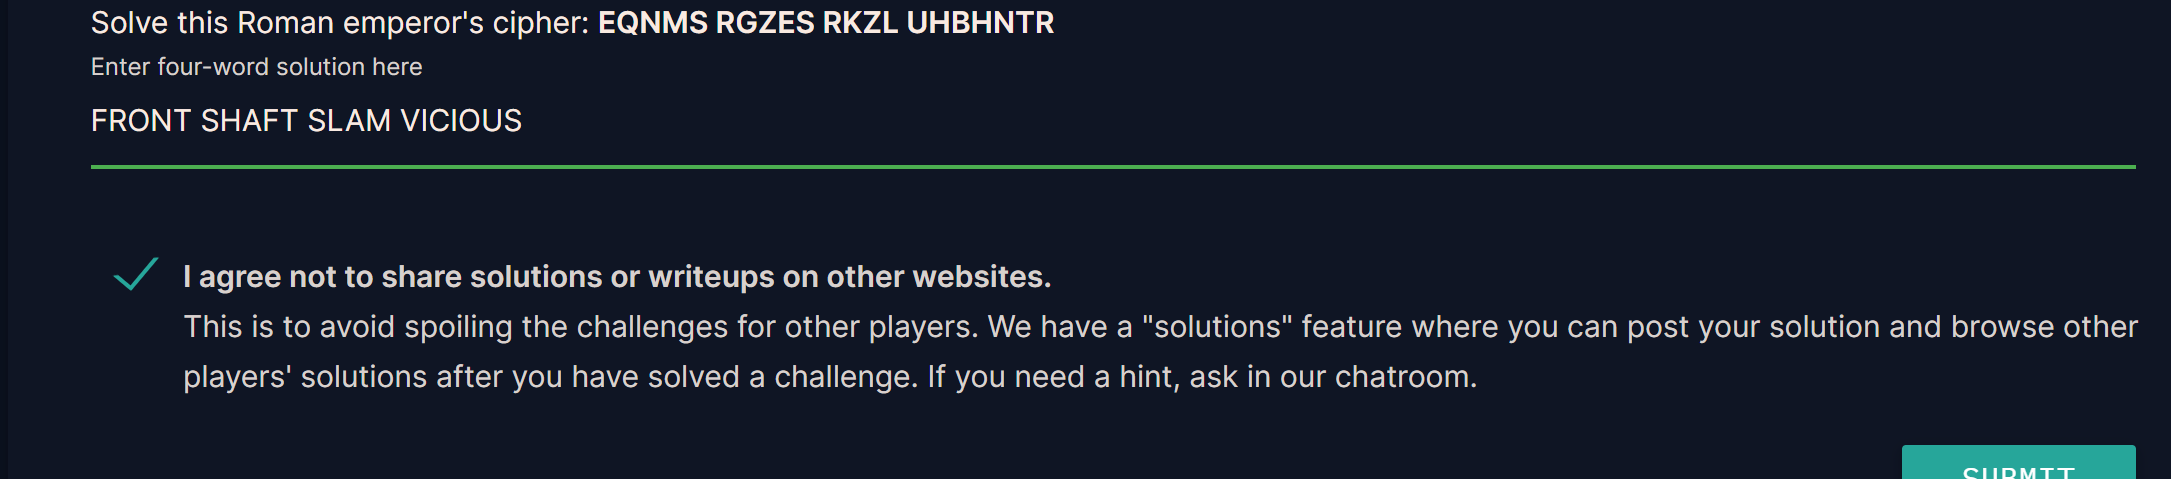Click the green underline below the answer
The height and width of the screenshot is (479, 2171).
[x=1112, y=166]
